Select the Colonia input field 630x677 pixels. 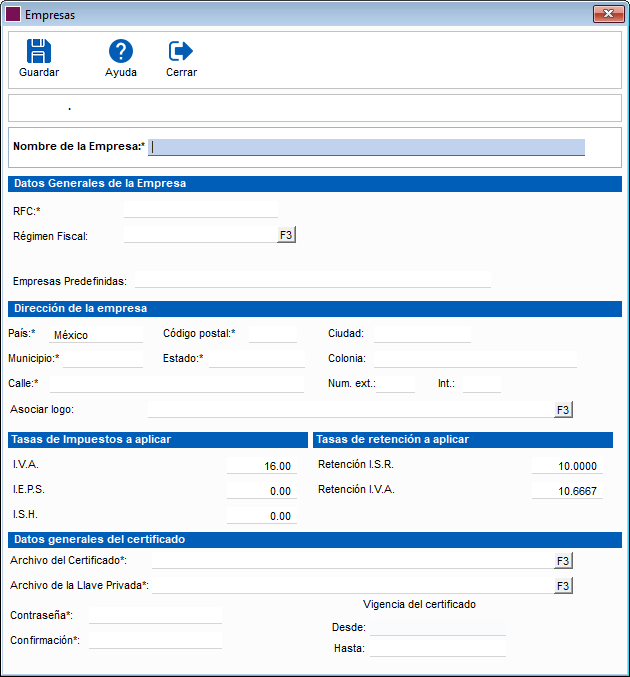475,359
